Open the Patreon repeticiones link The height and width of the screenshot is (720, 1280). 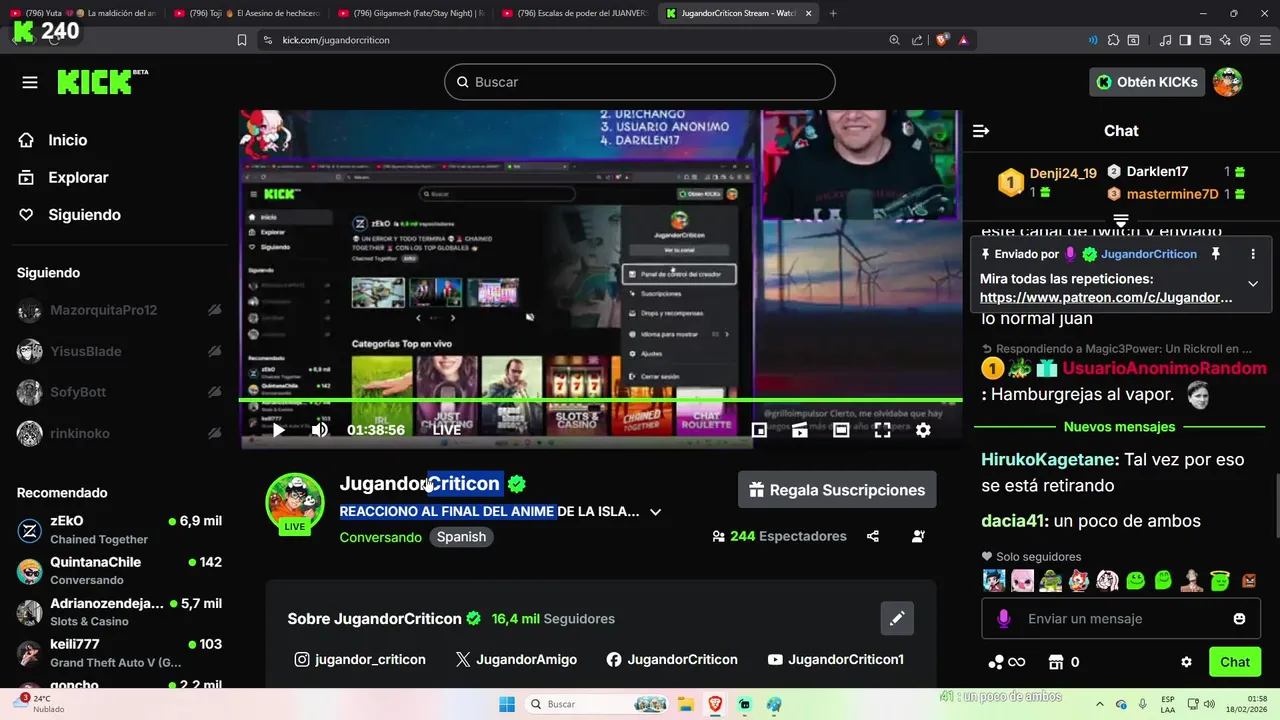coord(1106,298)
